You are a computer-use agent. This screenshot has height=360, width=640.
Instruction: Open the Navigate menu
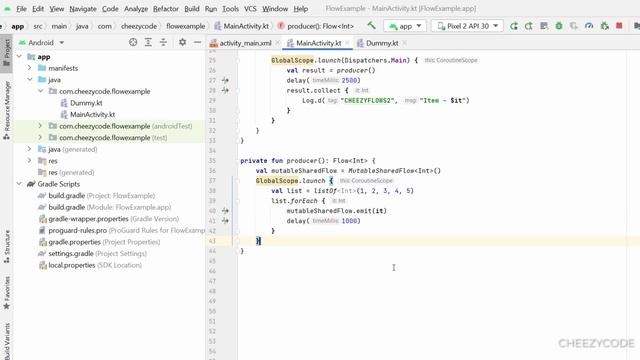coord(83,9)
